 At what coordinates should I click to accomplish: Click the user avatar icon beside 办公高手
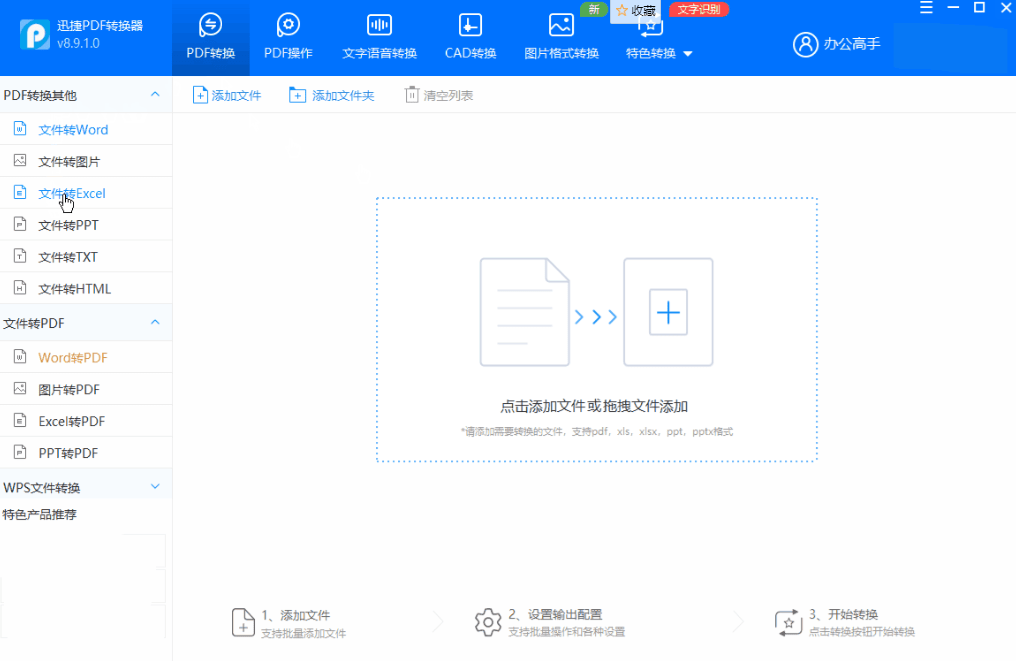click(x=805, y=44)
